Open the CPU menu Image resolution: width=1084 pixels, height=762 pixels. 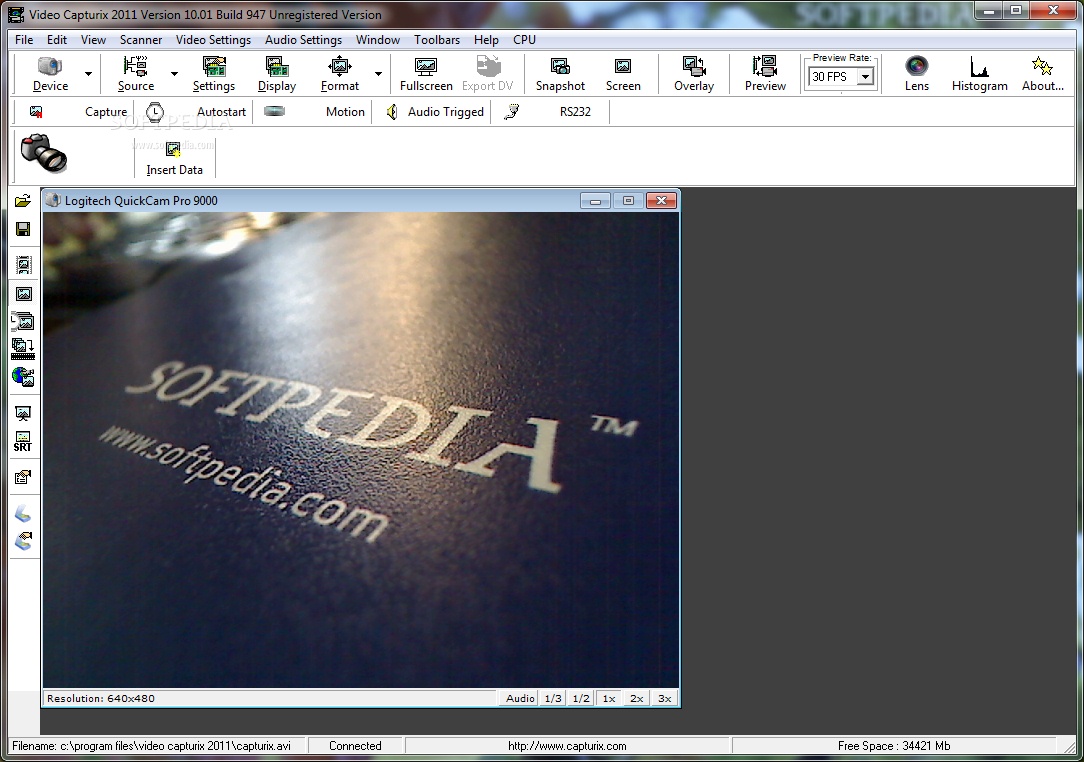pos(524,39)
